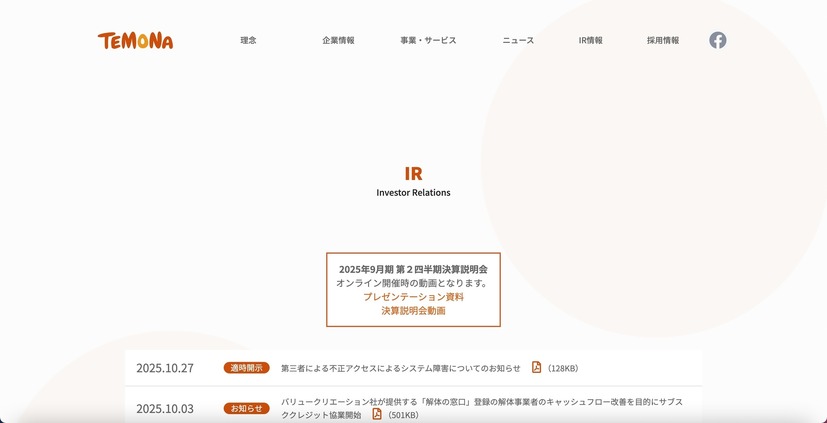The width and height of the screenshot is (827, 423).
Task: Open the ニュース menu item
Action: click(x=518, y=40)
